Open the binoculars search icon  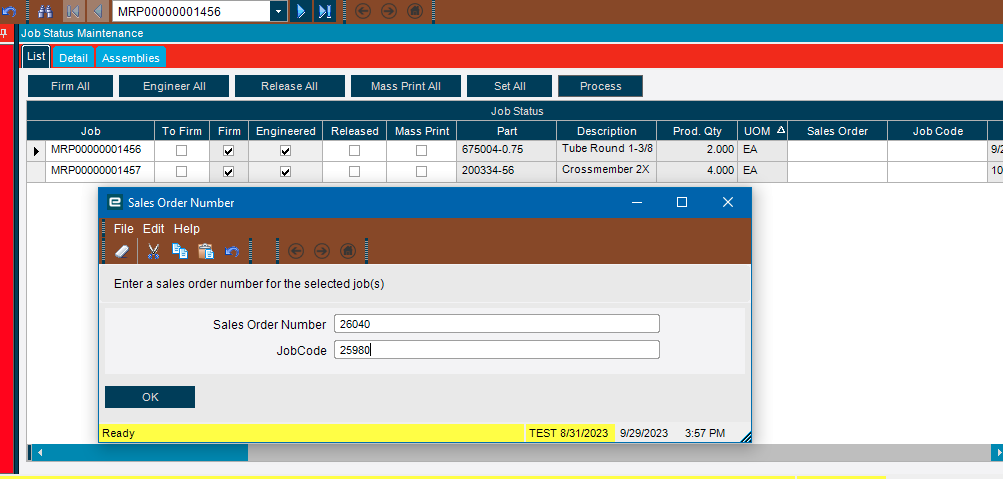click(45, 12)
